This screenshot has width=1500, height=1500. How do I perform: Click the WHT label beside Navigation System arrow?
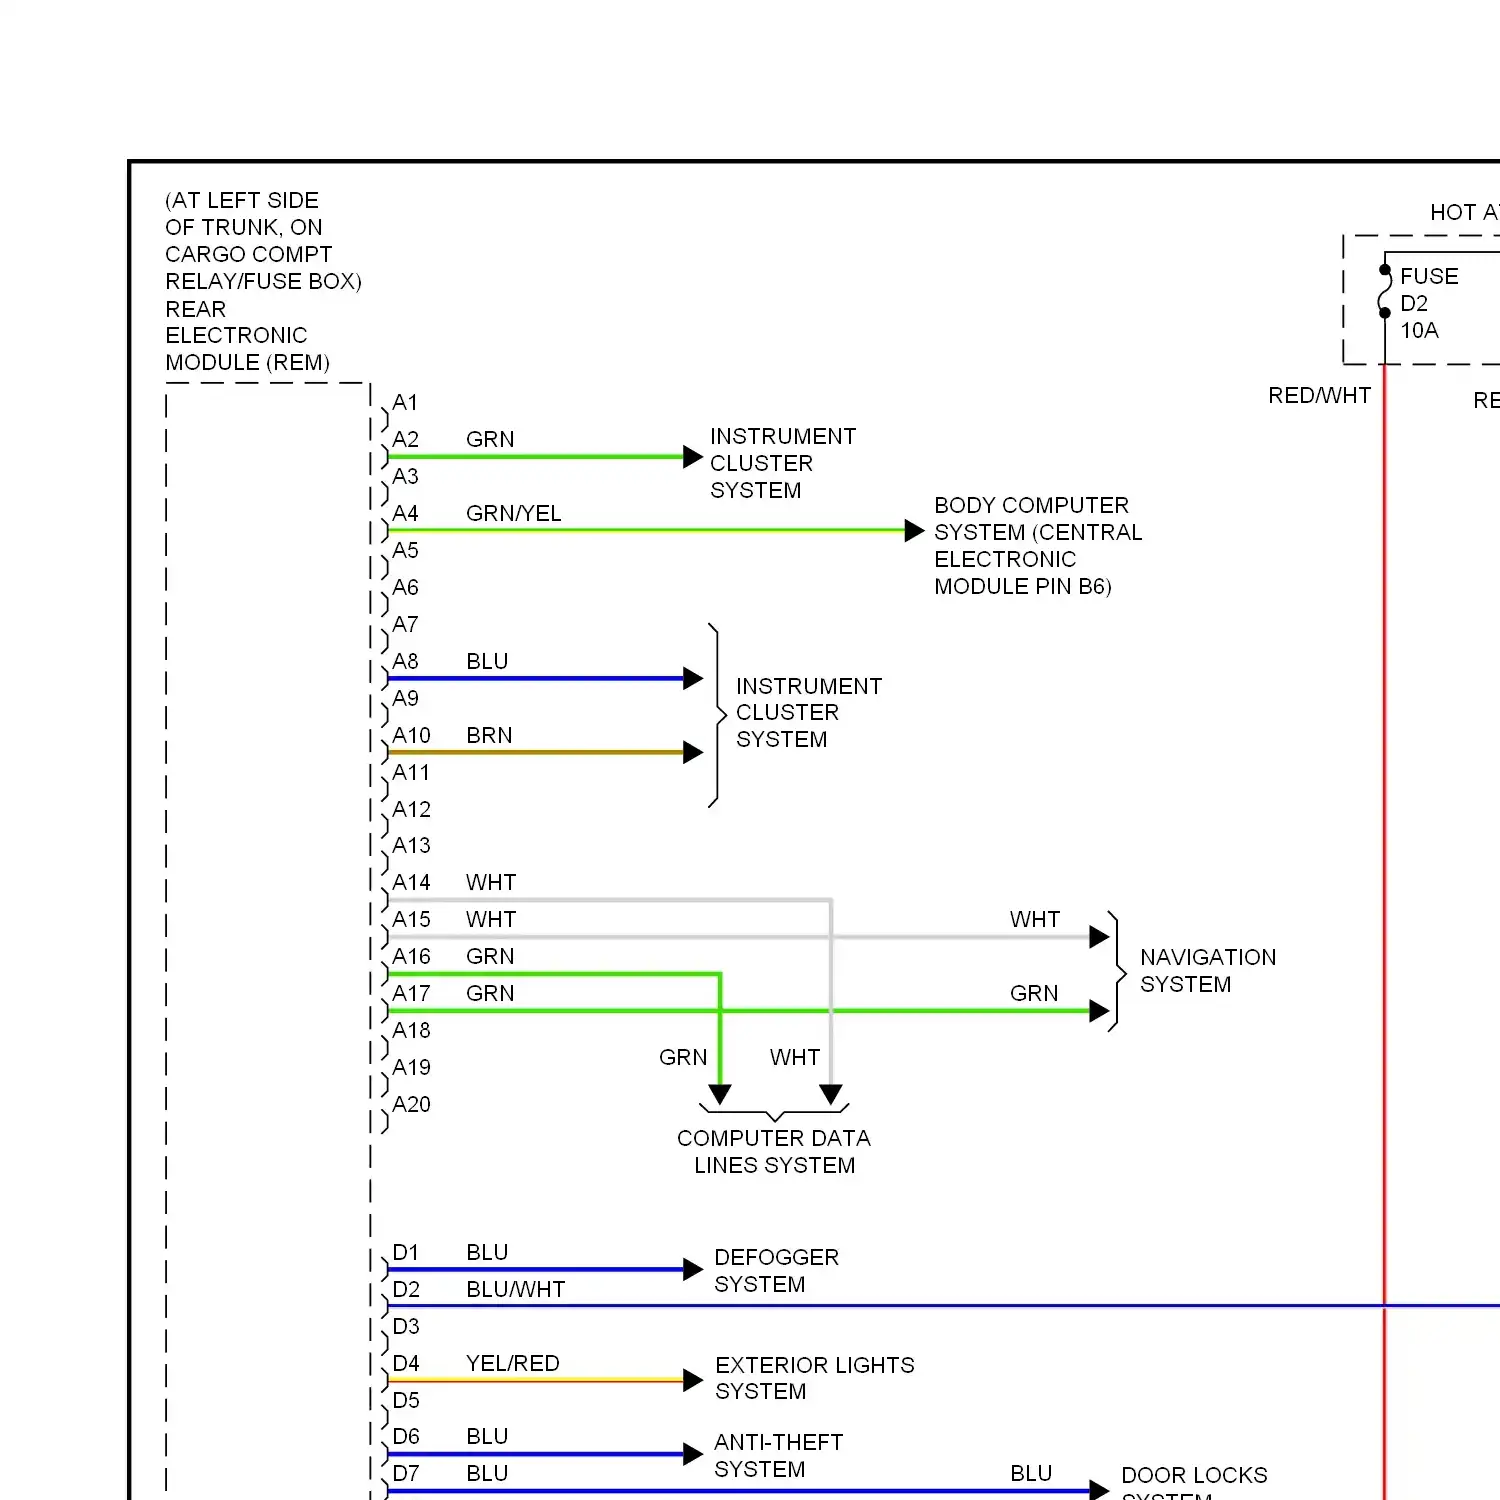click(1035, 920)
